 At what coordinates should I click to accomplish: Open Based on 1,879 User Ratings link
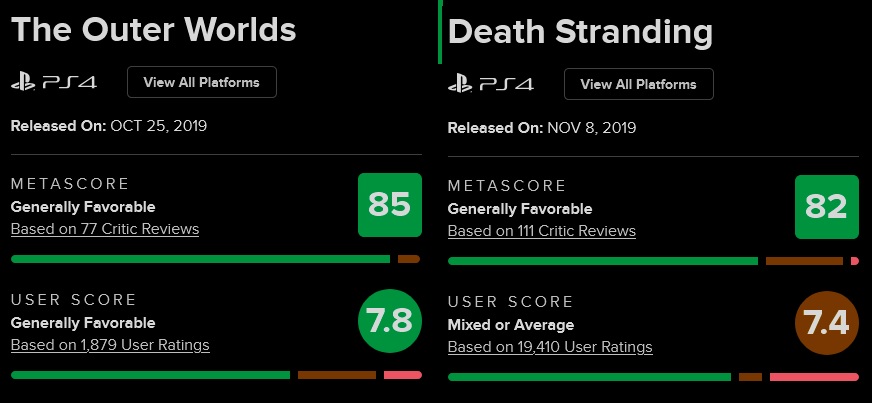[x=110, y=345]
